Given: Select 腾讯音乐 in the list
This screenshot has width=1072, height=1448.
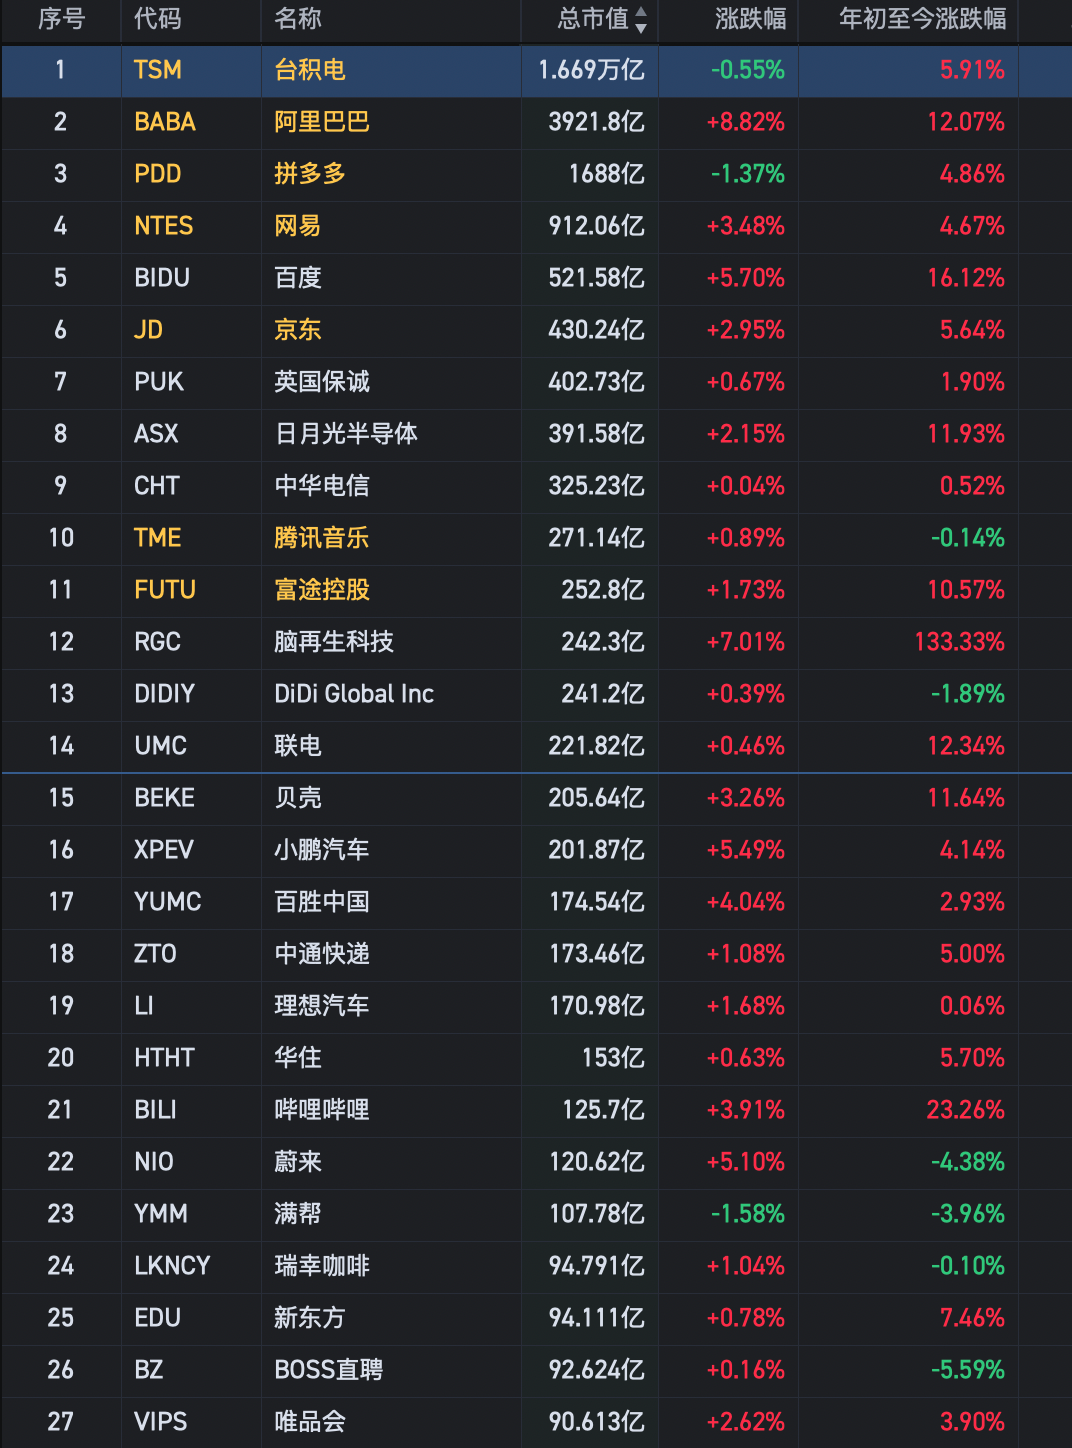Looking at the screenshot, I should [322, 538].
